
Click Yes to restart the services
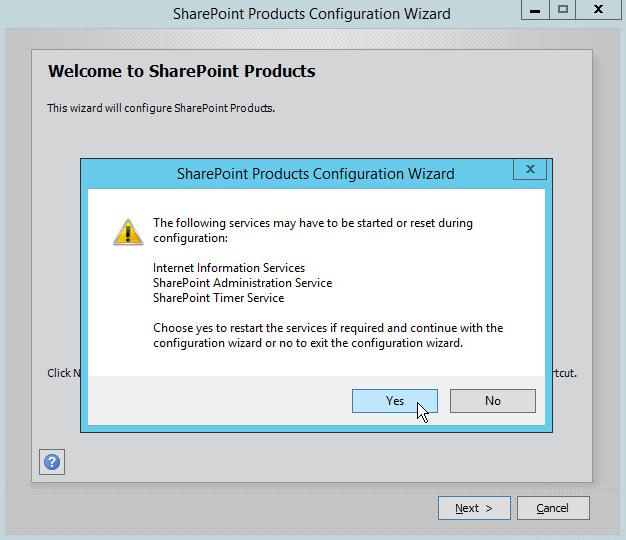click(x=394, y=401)
